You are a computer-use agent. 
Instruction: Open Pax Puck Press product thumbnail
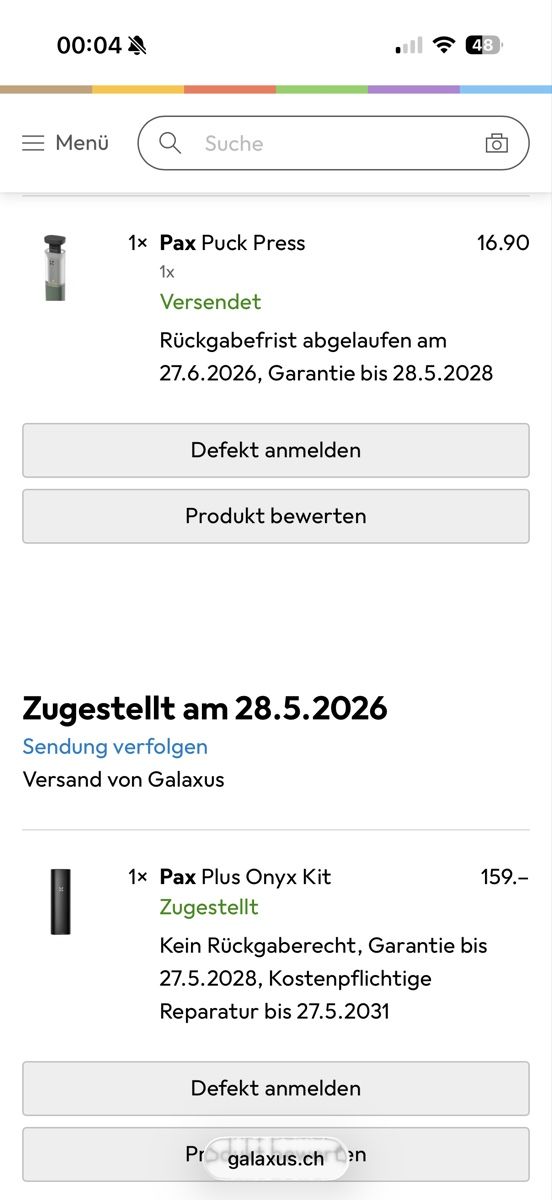54,267
